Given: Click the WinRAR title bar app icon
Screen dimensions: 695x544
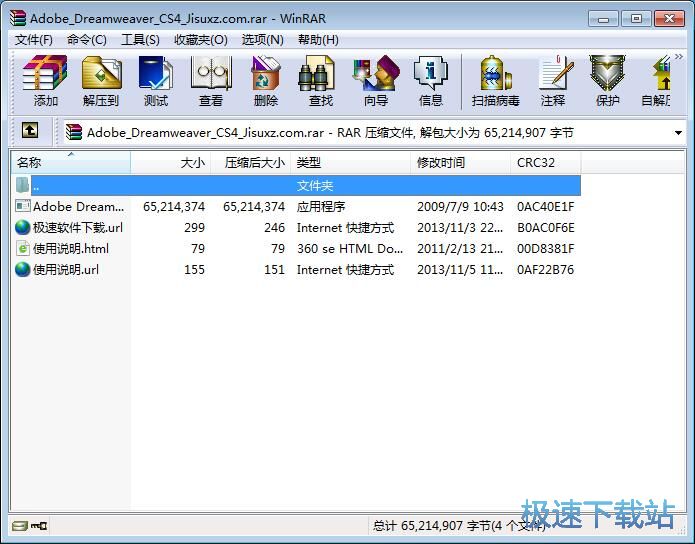Looking at the screenshot, I should [18, 18].
